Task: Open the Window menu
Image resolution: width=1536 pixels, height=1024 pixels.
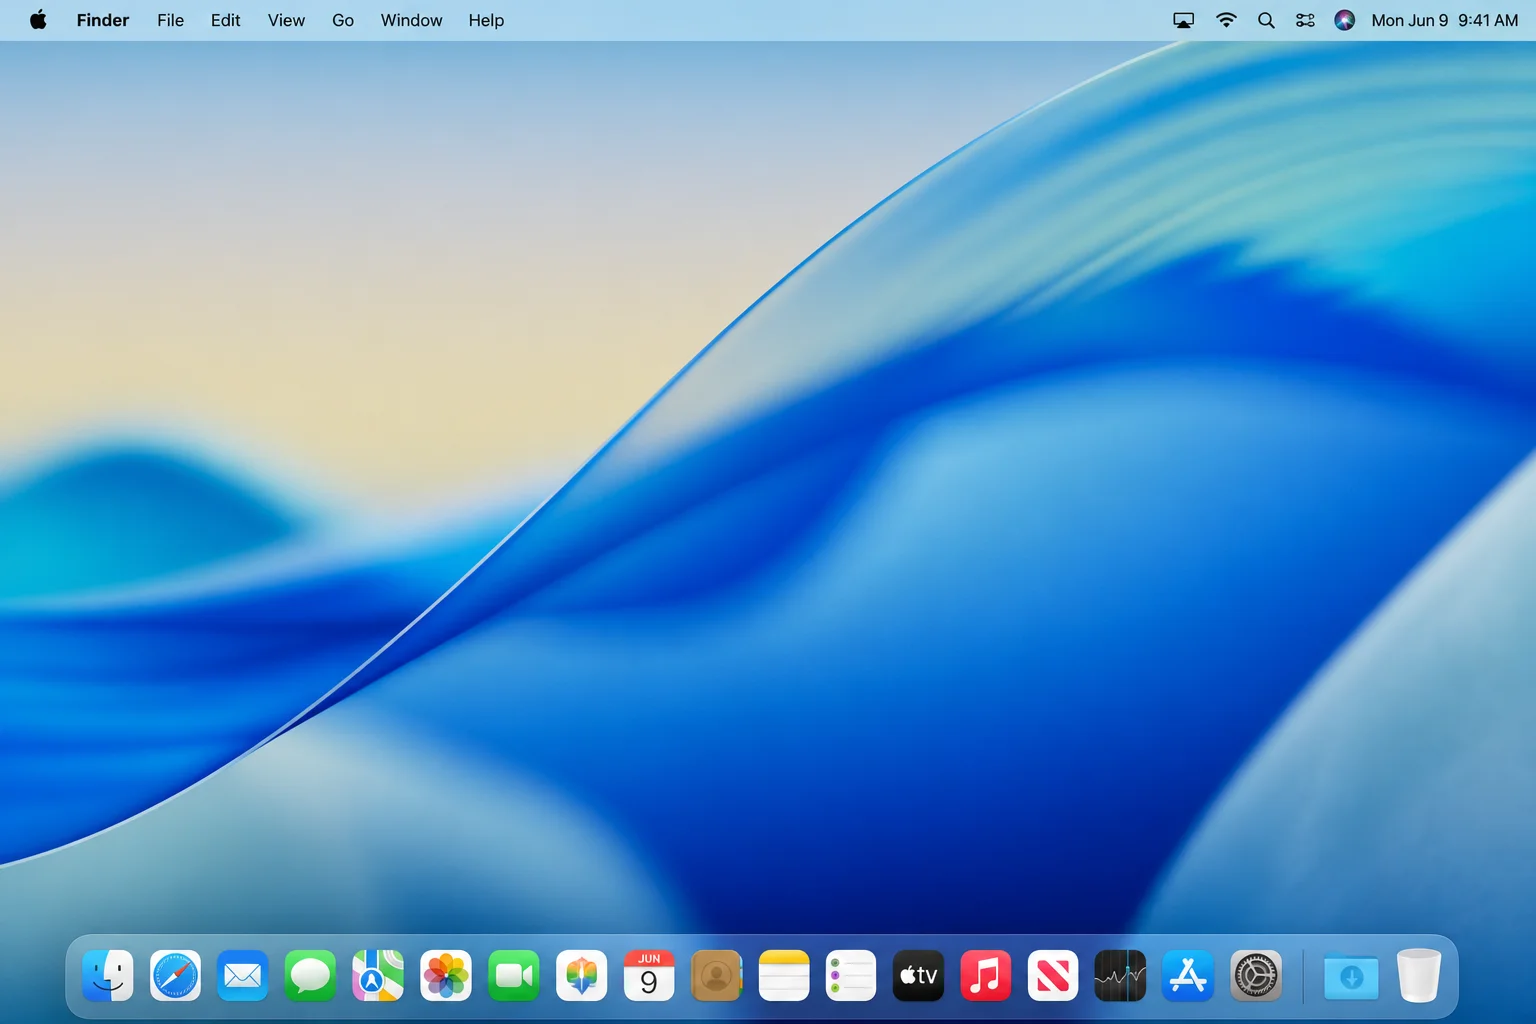Action: 411,20
